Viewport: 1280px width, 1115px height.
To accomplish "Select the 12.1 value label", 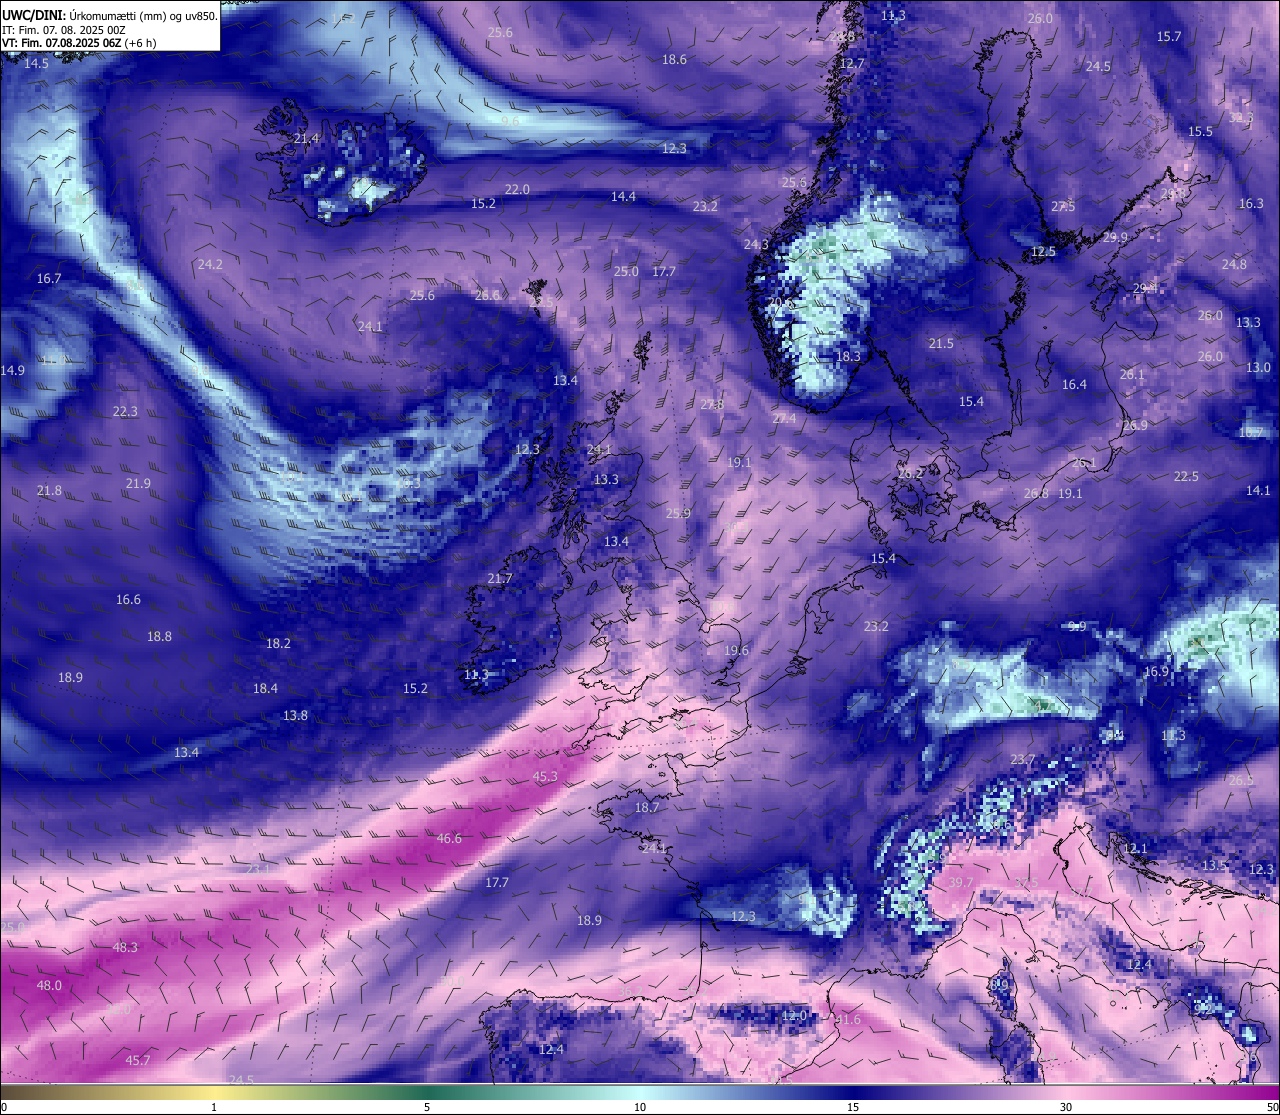I will [x=1135, y=848].
